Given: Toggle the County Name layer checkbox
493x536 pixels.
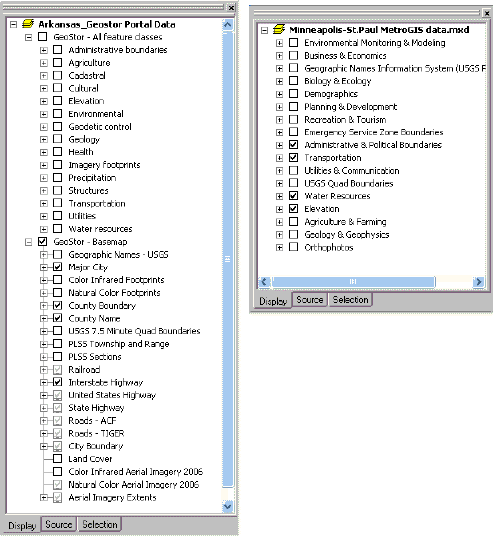Looking at the screenshot, I should pos(57,318).
